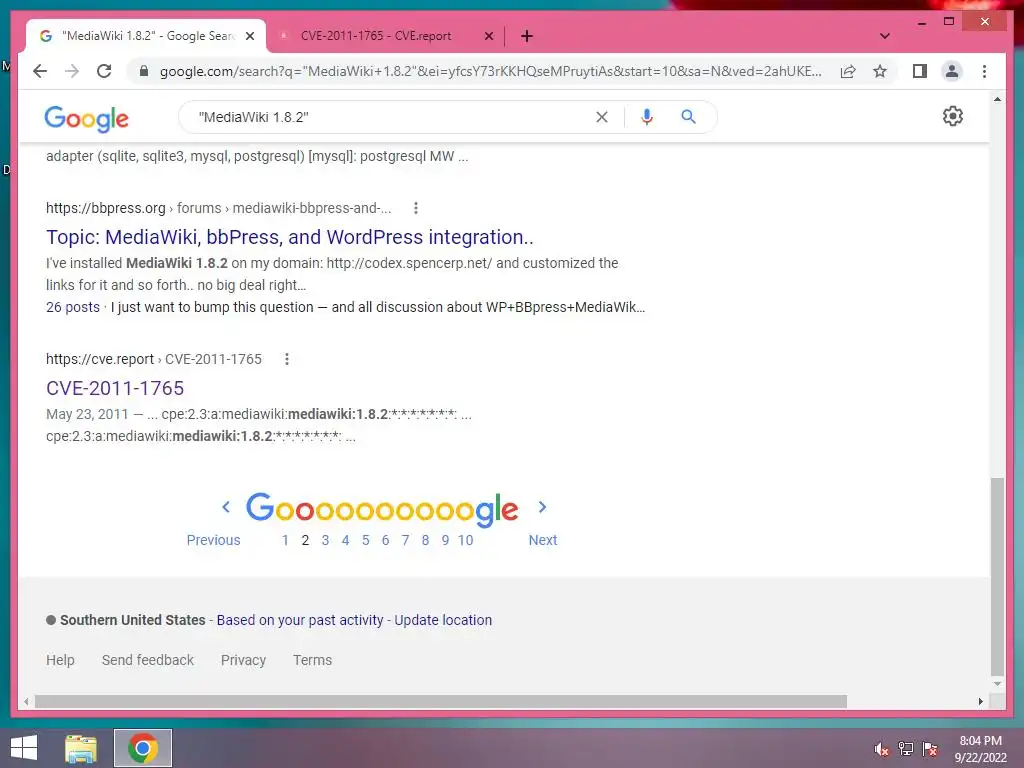Go to the Google logo homepage
1024x768 pixels.
[86, 118]
